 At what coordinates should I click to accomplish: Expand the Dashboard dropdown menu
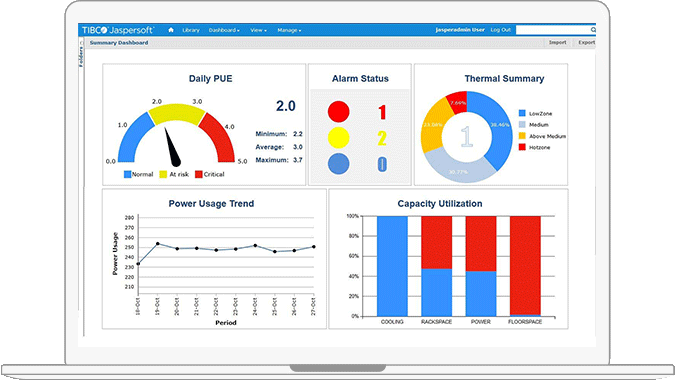click(224, 30)
